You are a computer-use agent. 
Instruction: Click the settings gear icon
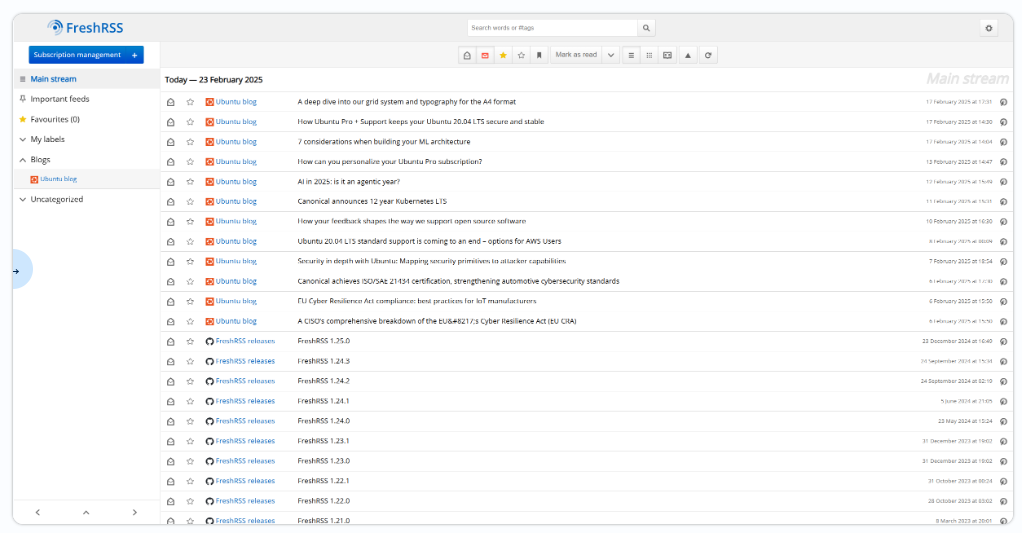click(988, 28)
